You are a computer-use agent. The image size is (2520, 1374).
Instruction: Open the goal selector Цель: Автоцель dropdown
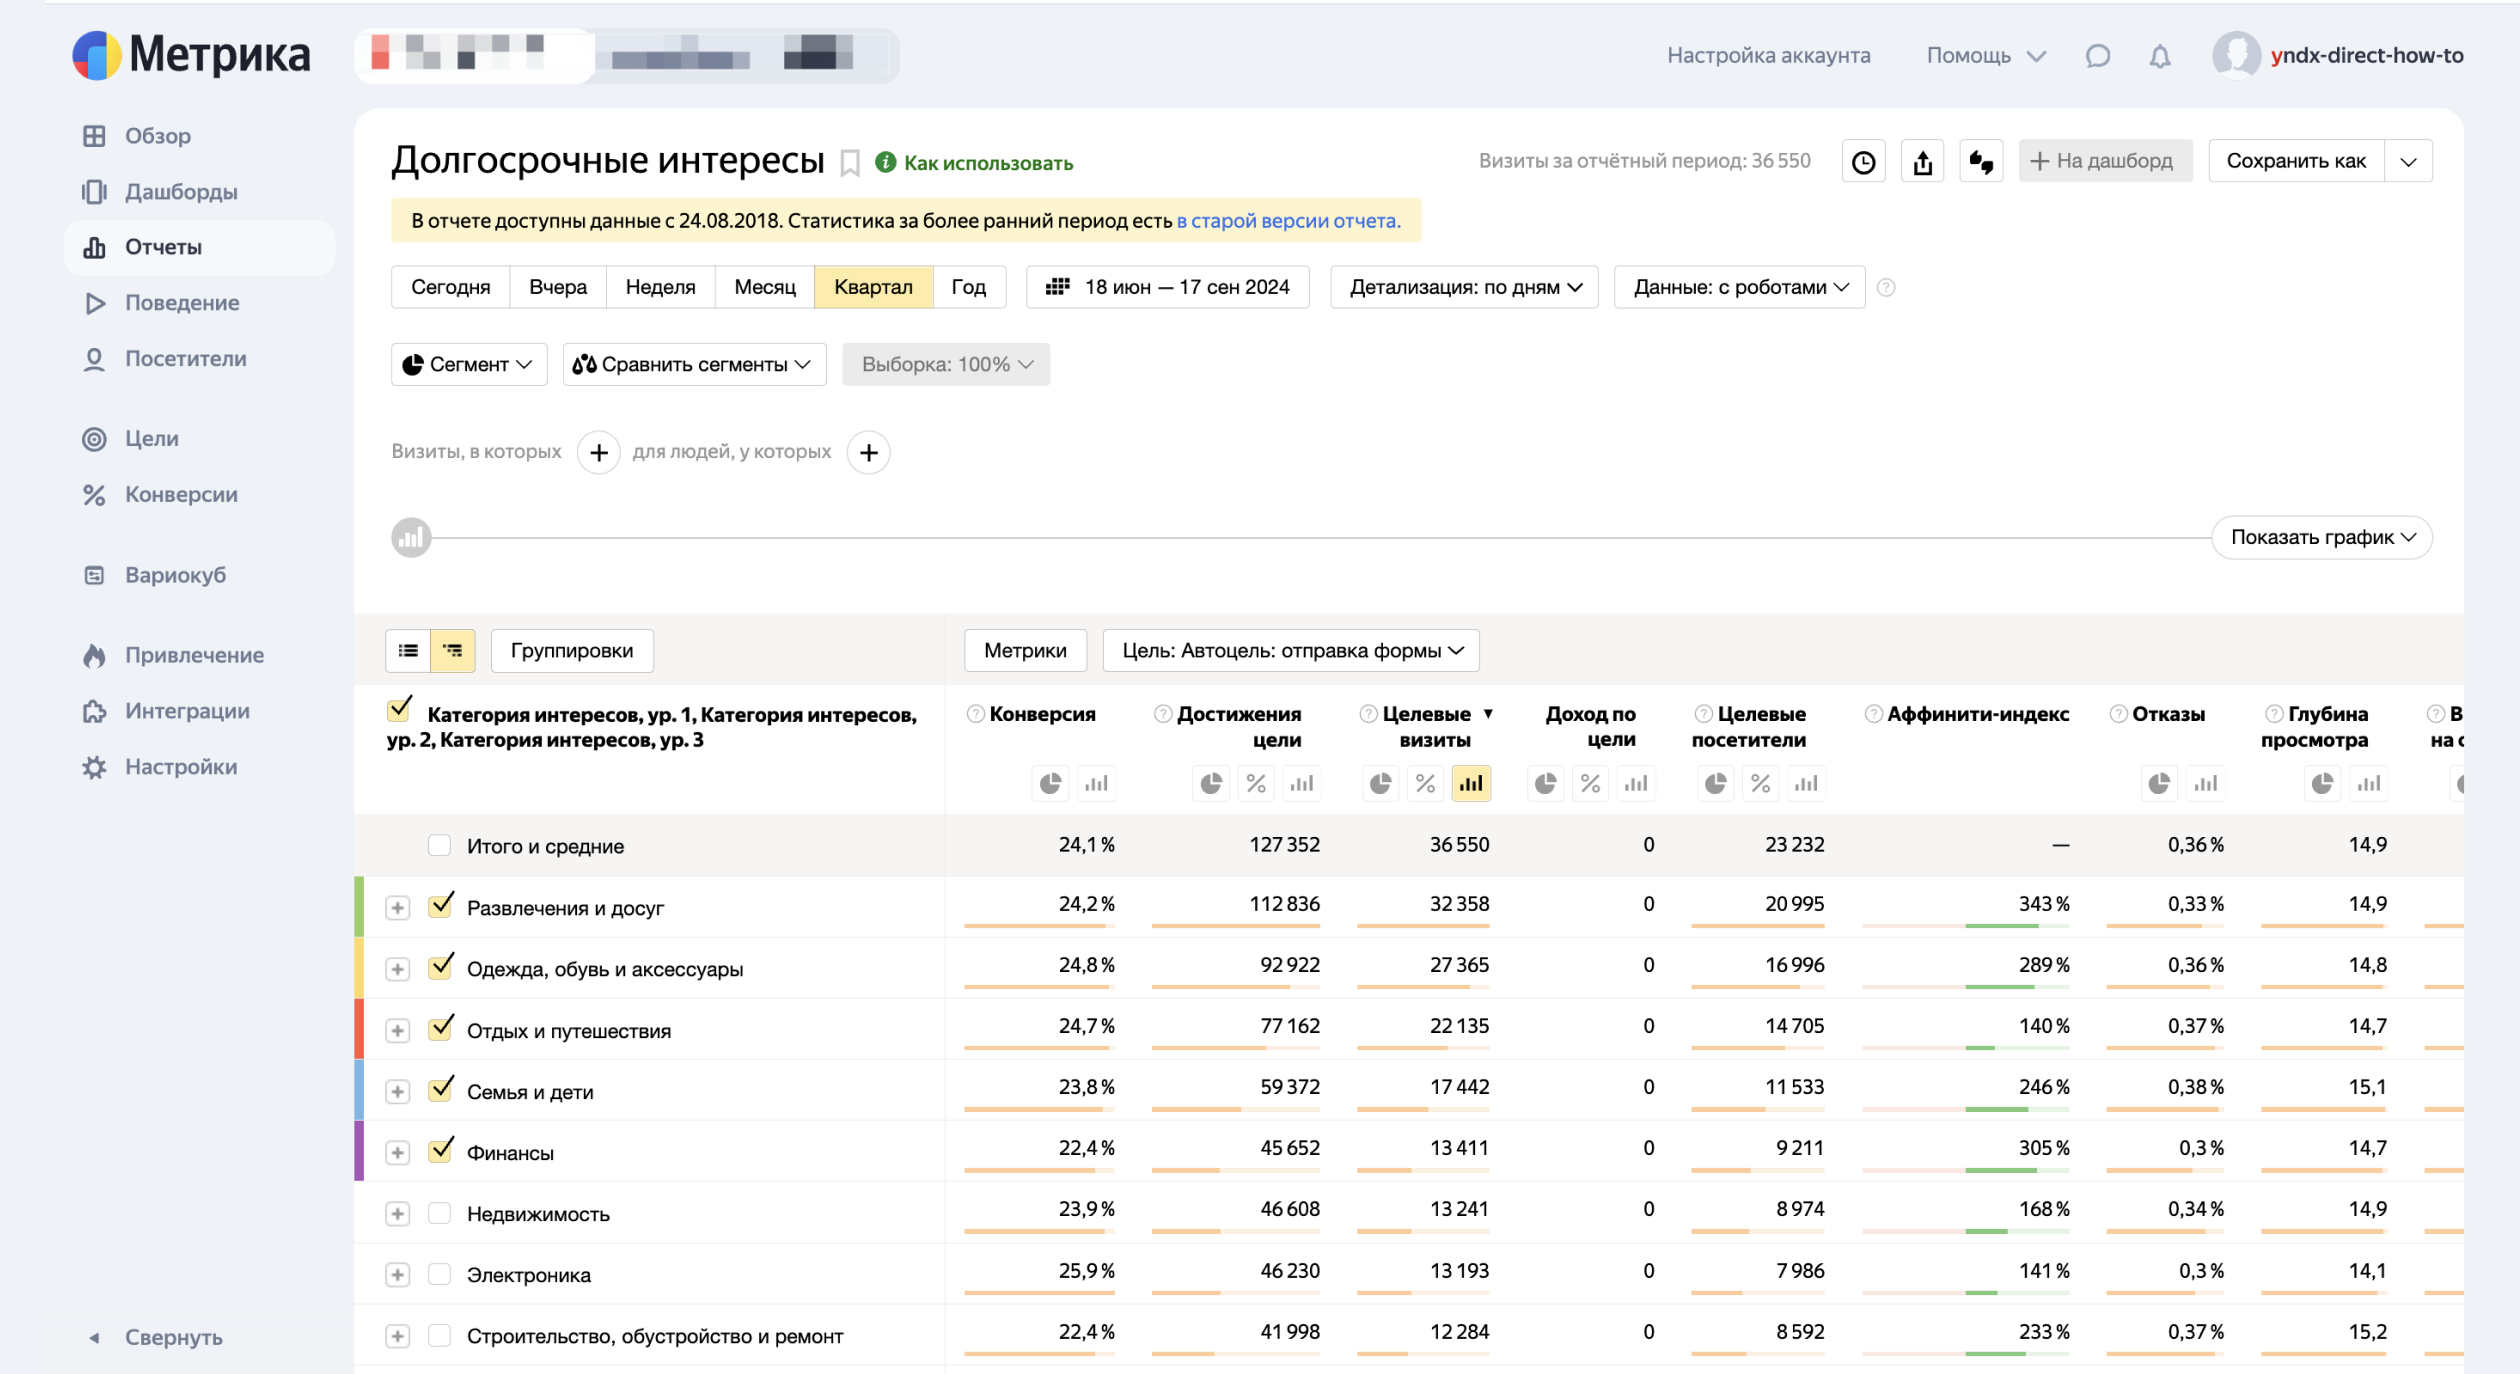pyautogui.click(x=1290, y=651)
